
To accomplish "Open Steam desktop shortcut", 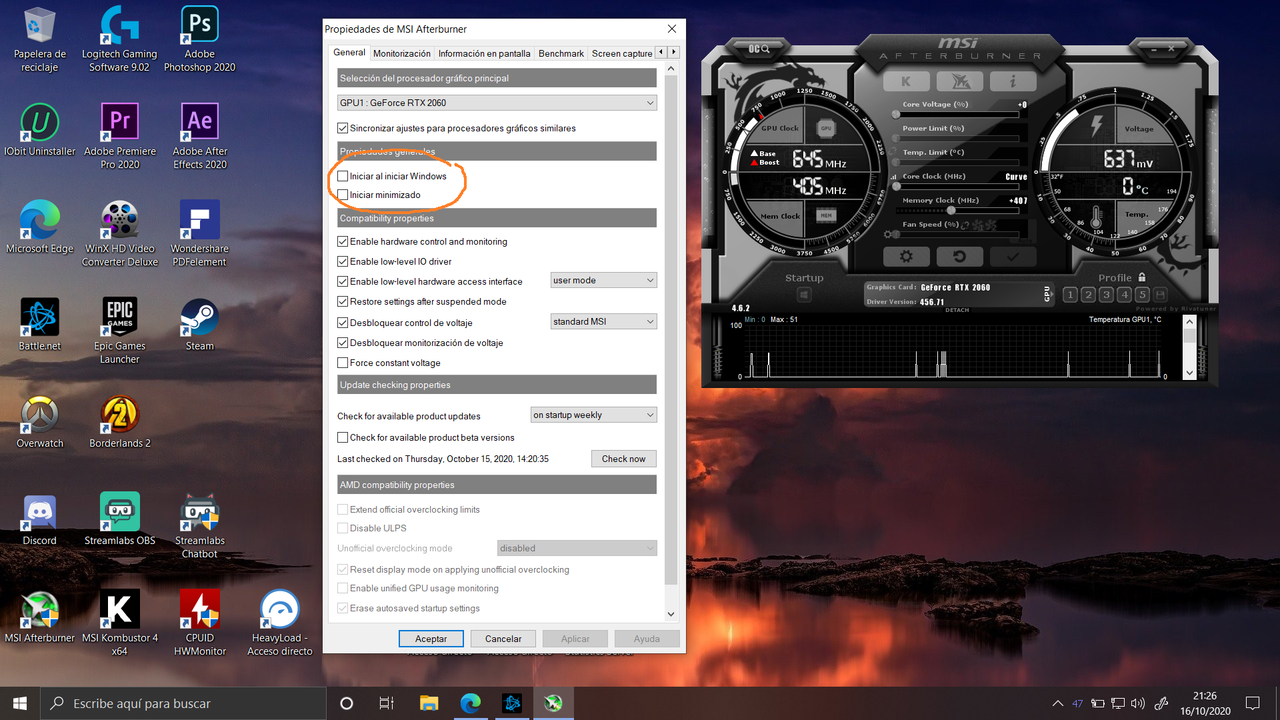I will (200, 325).
